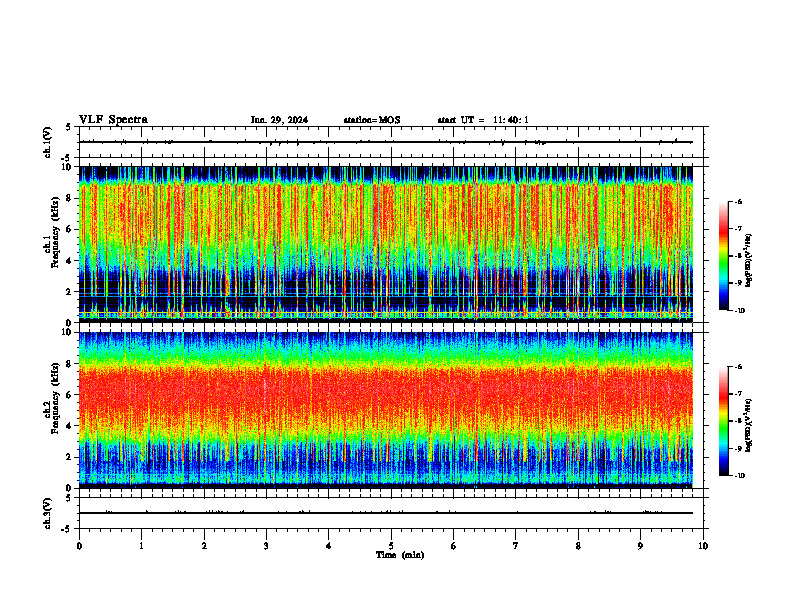The height and width of the screenshot is (612, 792).
Task: Click time-axis tick label "7"
Action: click(516, 546)
